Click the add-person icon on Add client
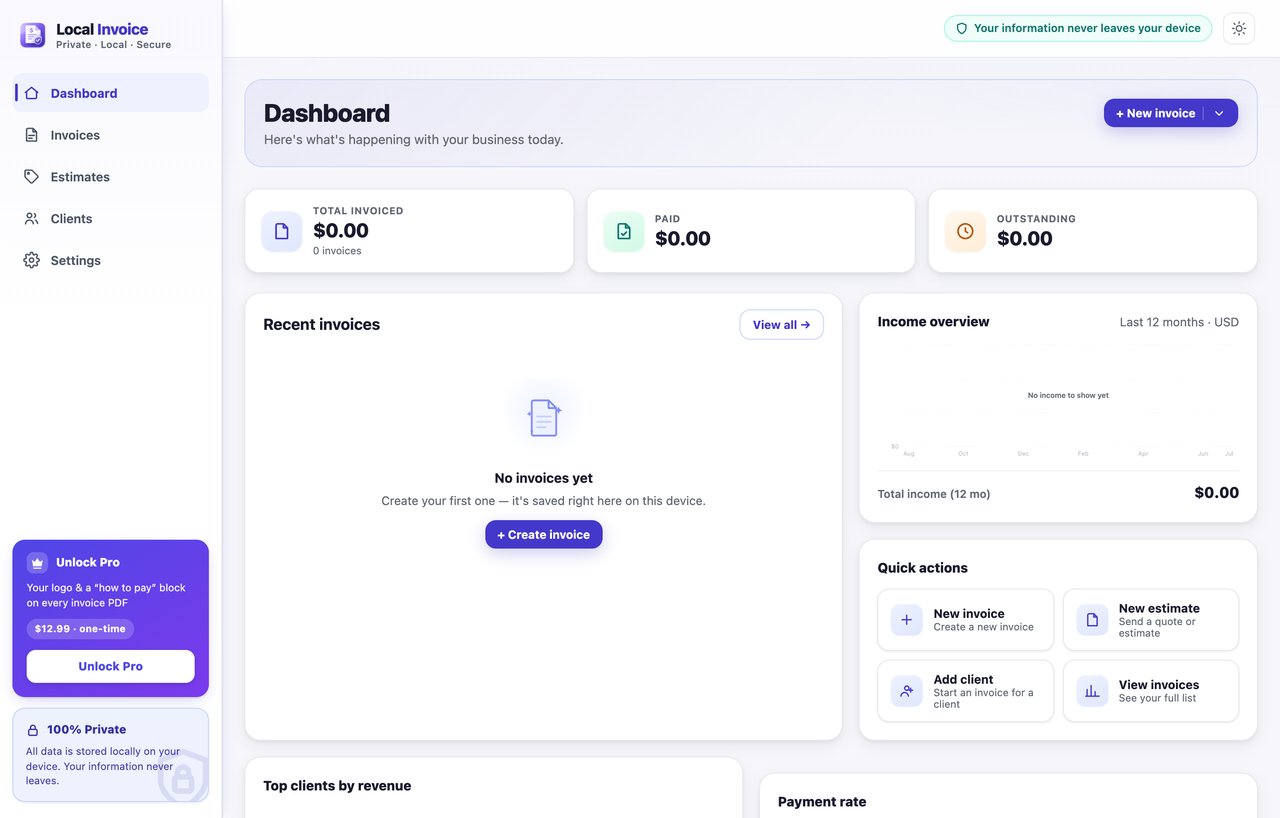The height and width of the screenshot is (818, 1280). [x=907, y=691]
